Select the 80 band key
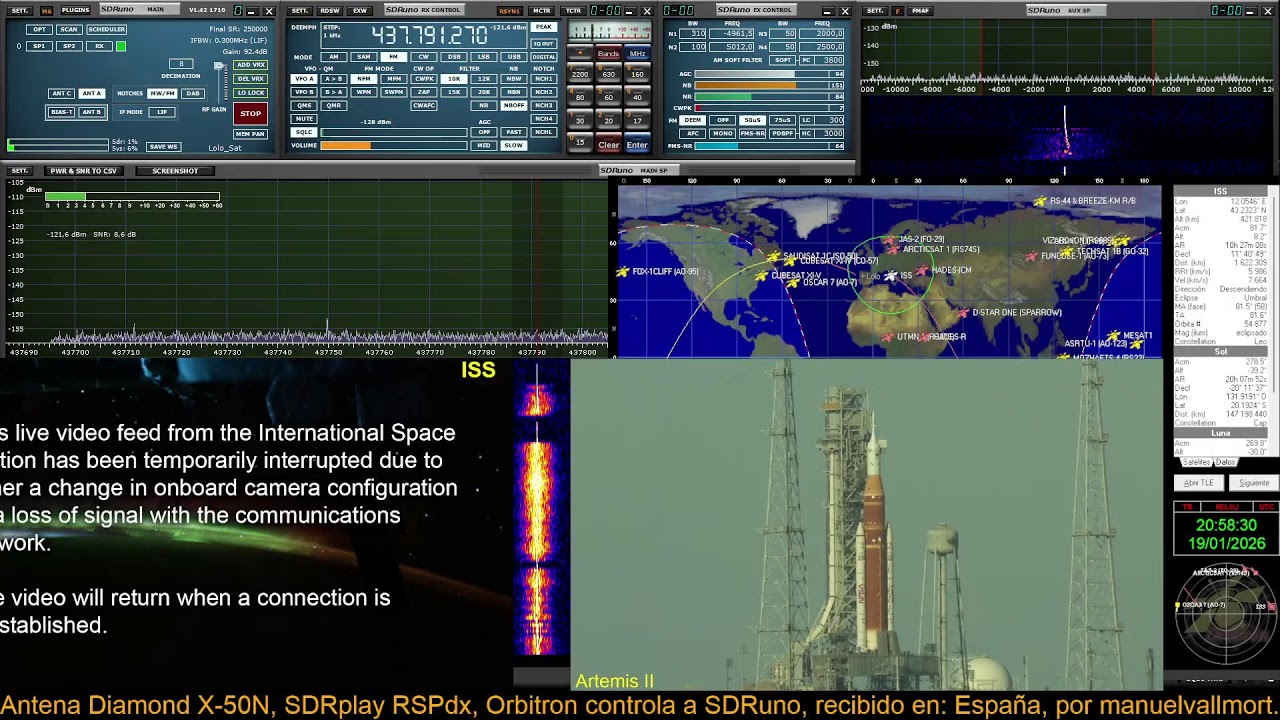 580,96
